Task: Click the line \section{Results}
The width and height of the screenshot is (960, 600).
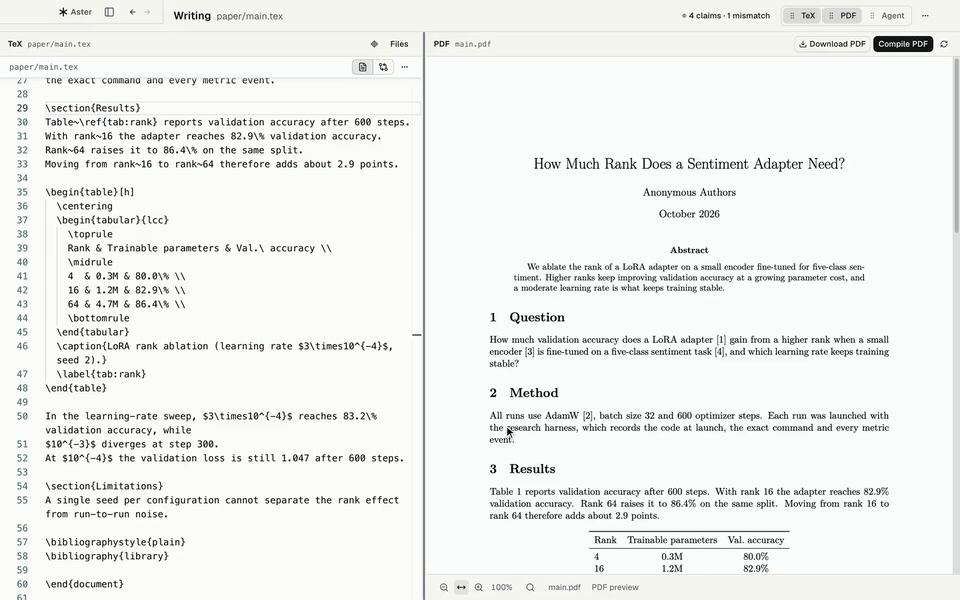Action: tap(92, 108)
